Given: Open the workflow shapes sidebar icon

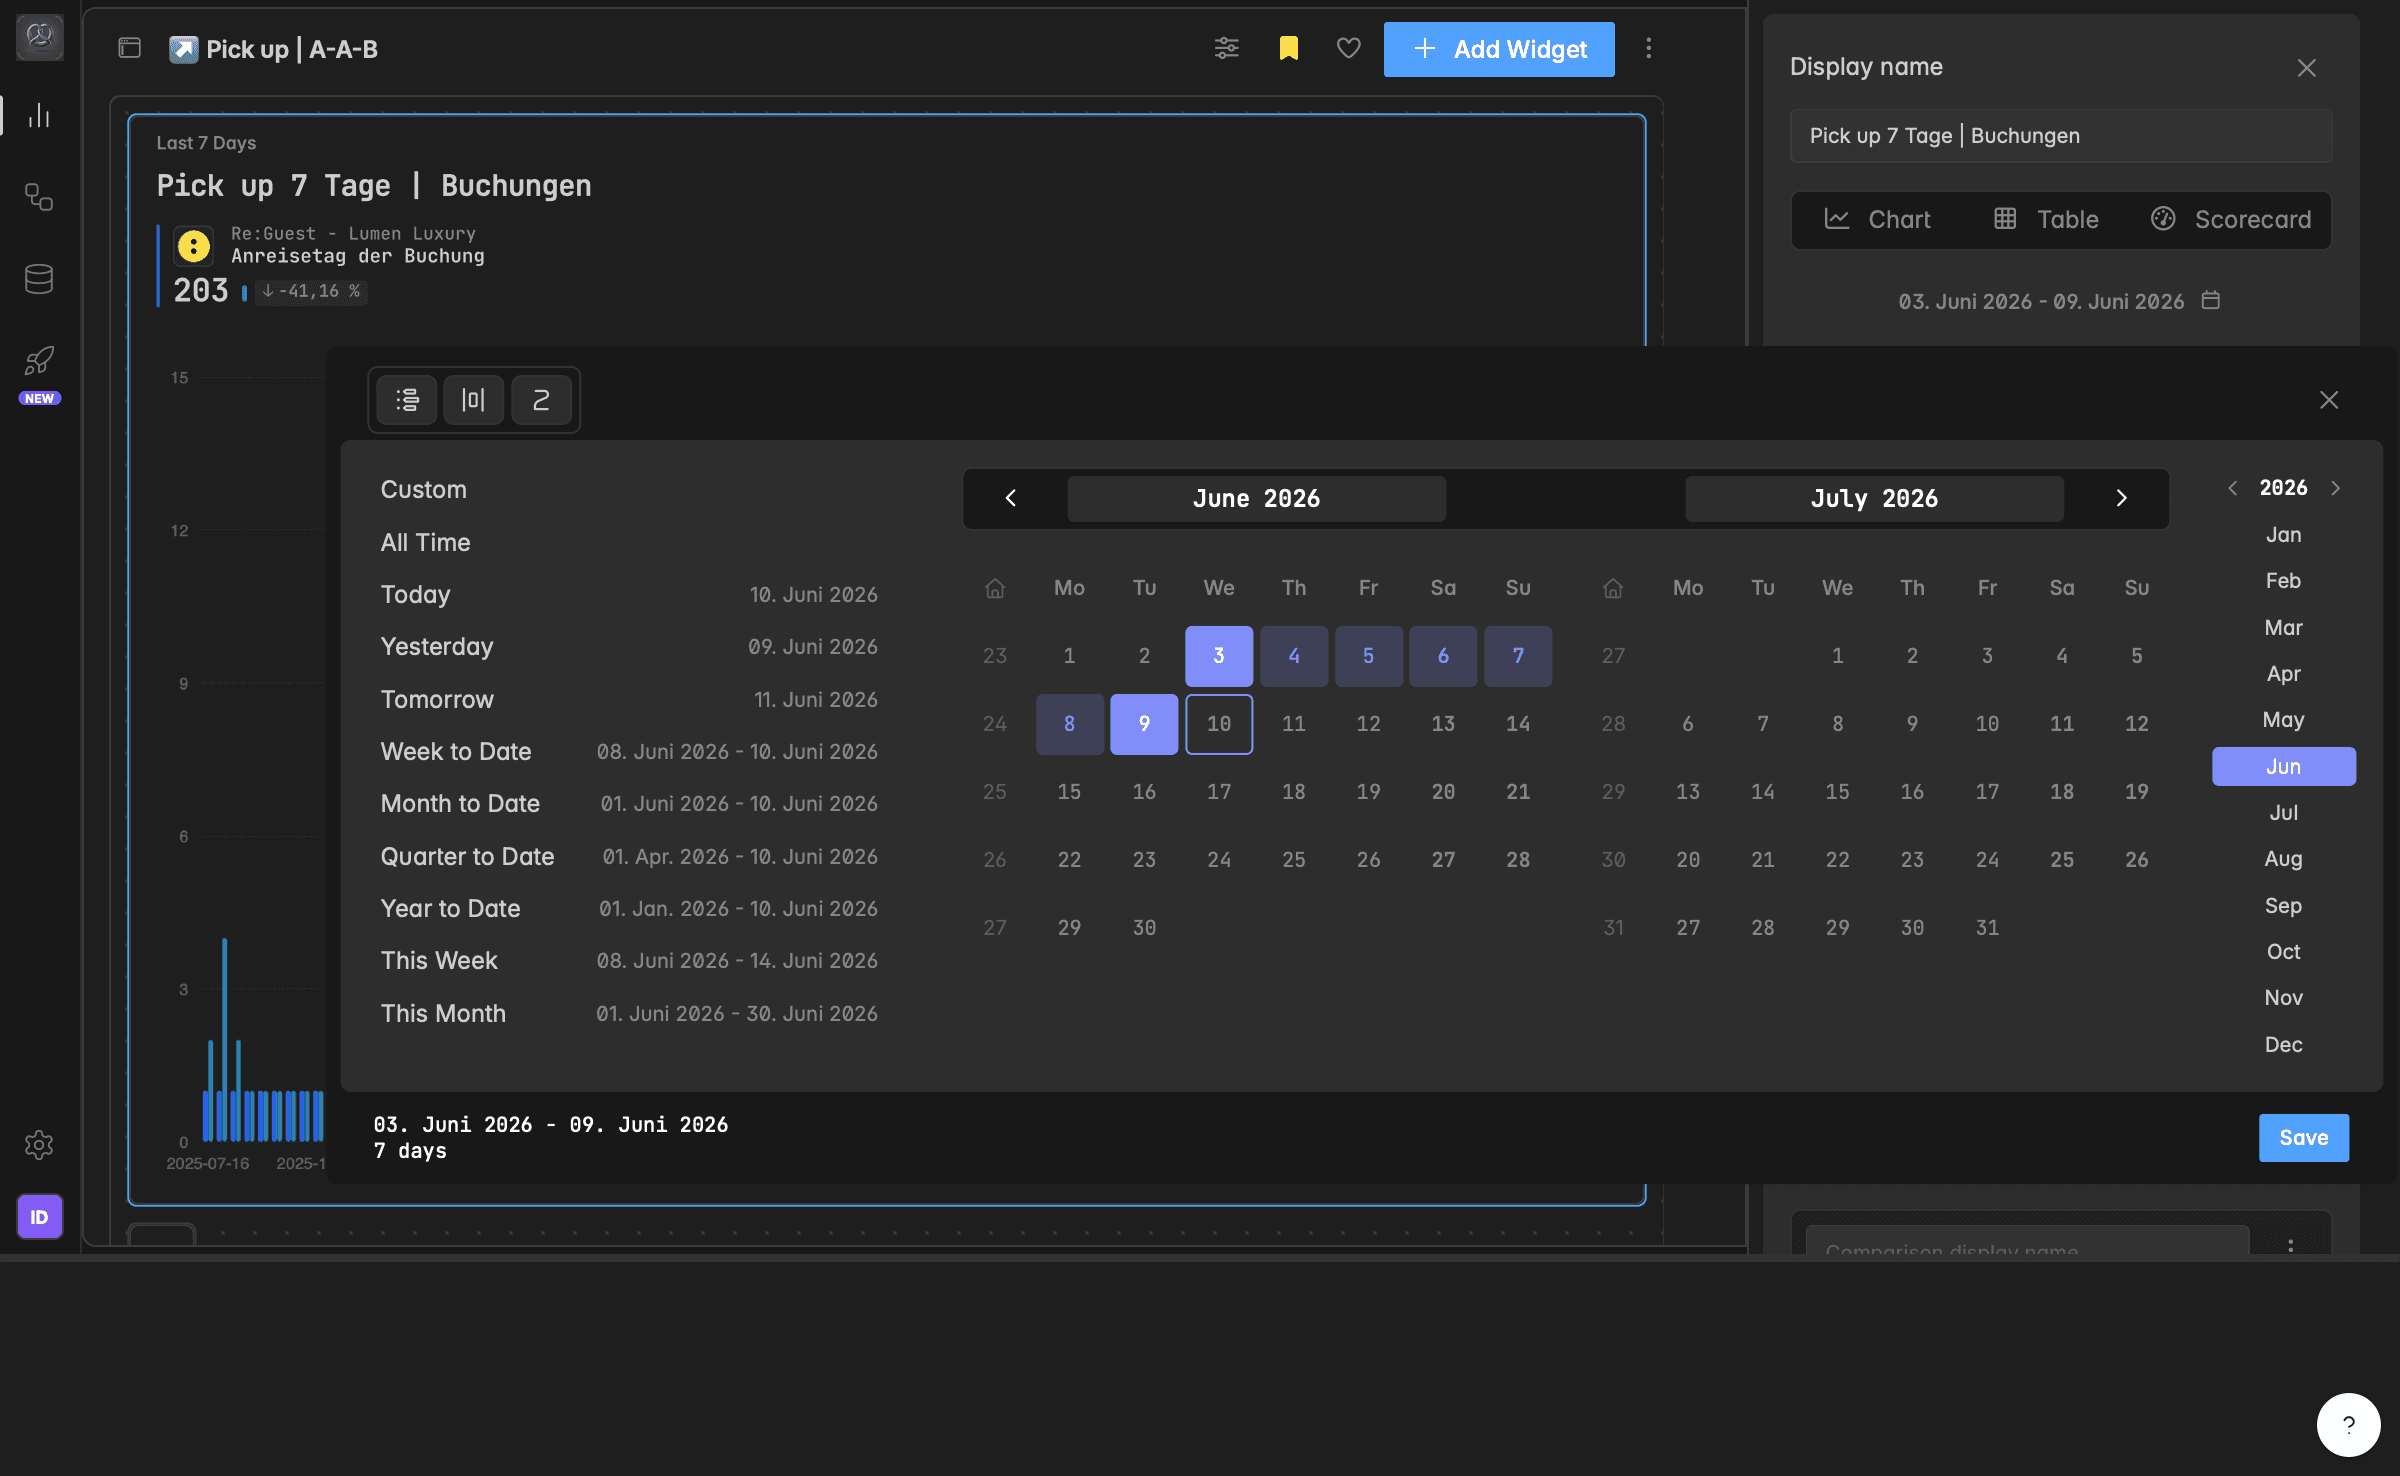Looking at the screenshot, I should pyautogui.click(x=39, y=197).
